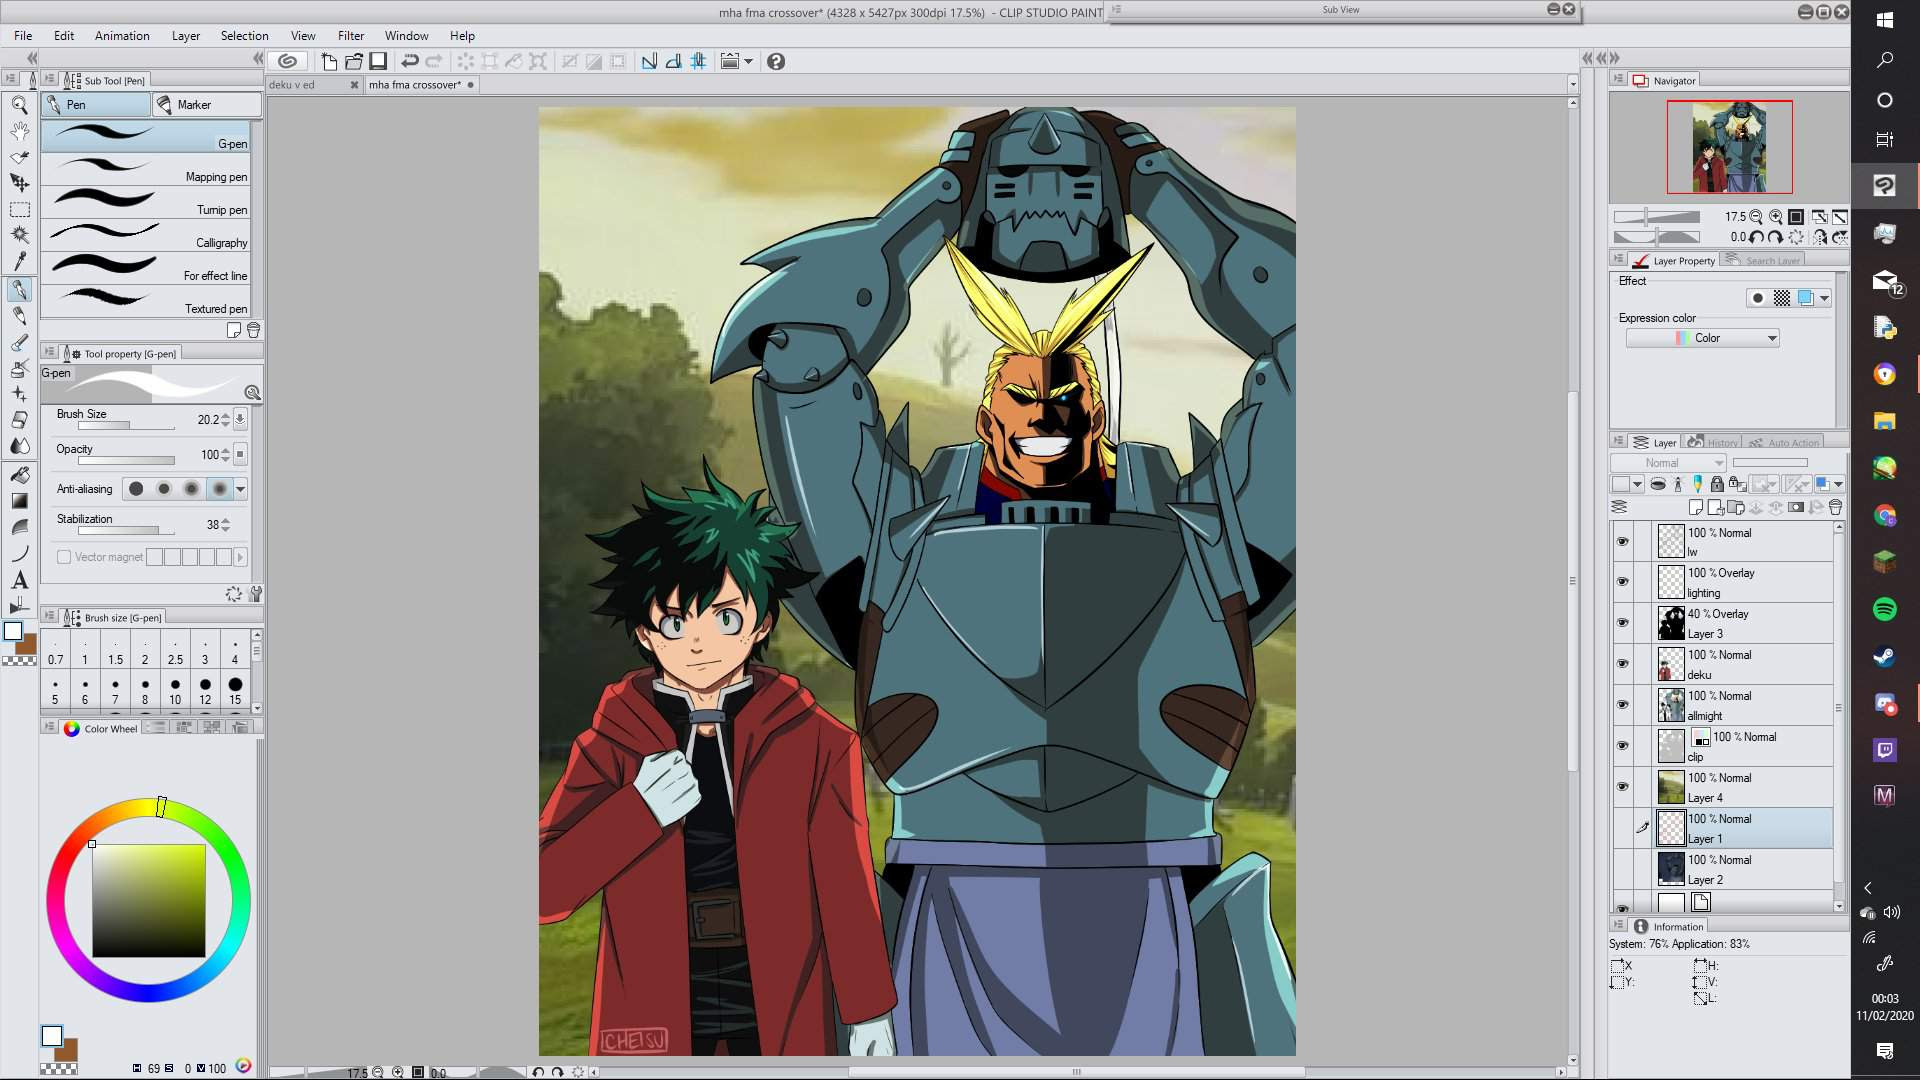Select the rectangle Selection area tool
Screen dimensions: 1920x1080
coord(19,209)
